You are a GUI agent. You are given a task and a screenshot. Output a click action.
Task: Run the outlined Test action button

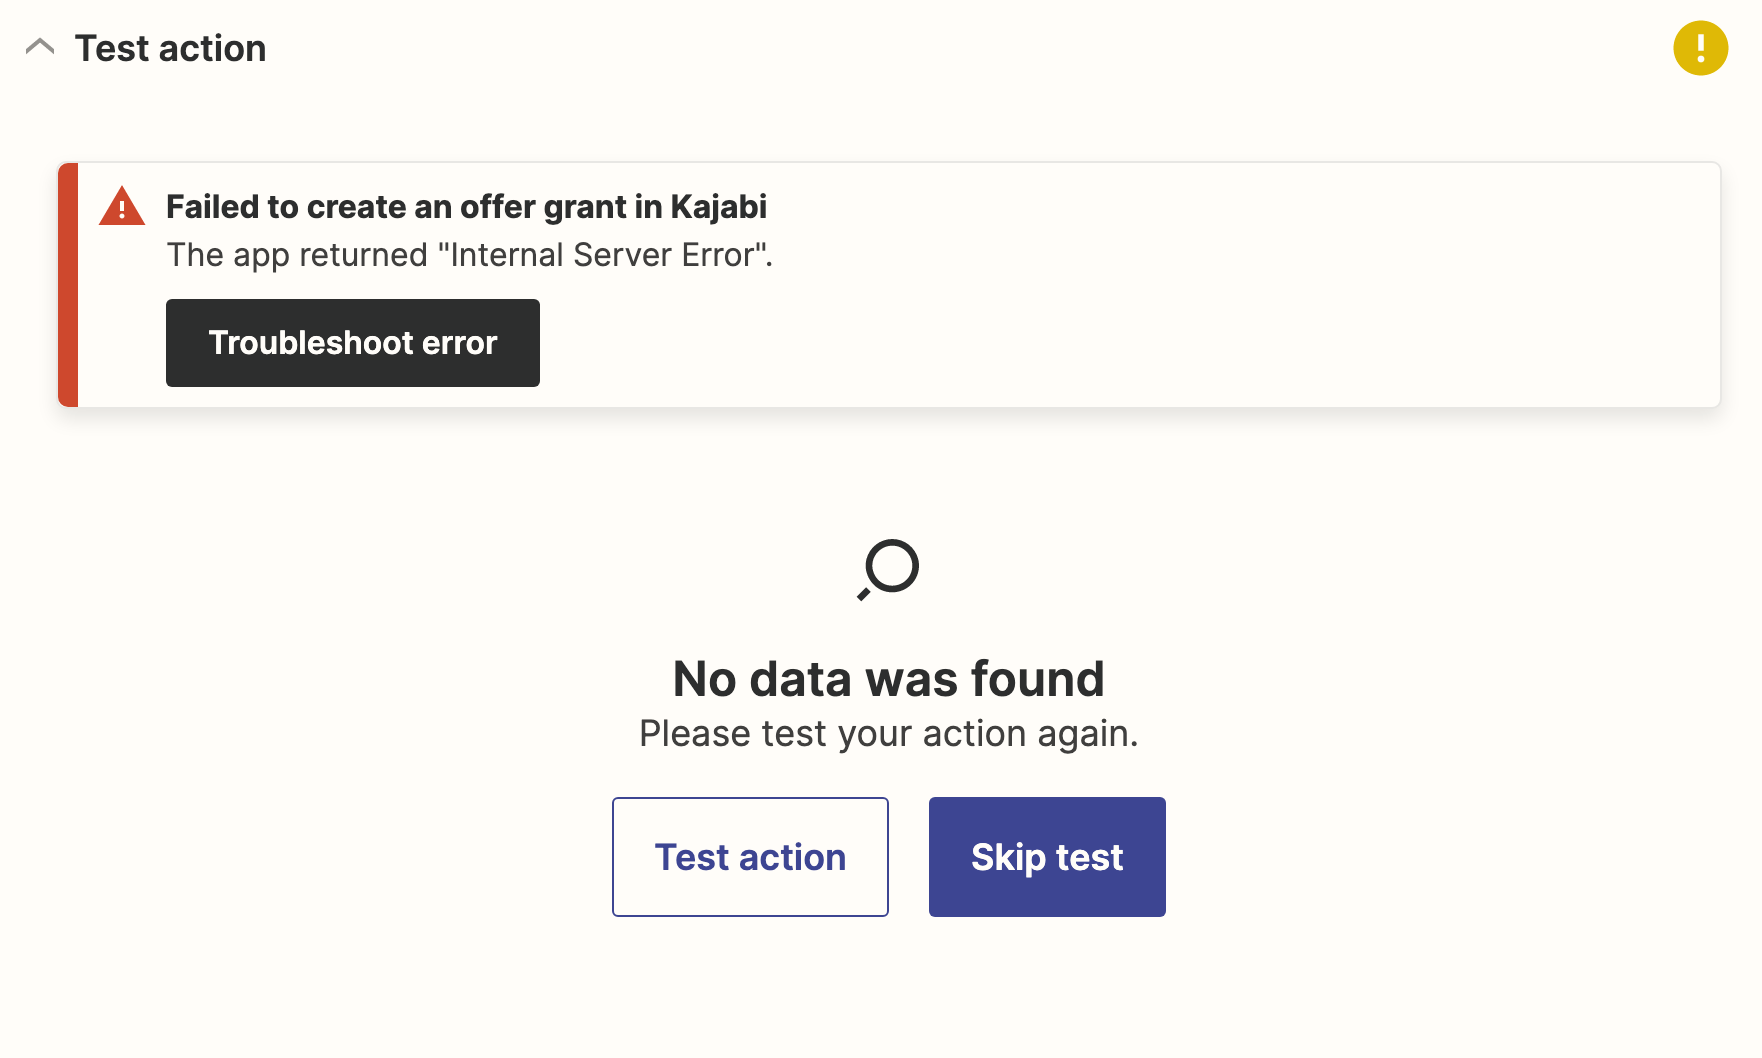coord(750,857)
